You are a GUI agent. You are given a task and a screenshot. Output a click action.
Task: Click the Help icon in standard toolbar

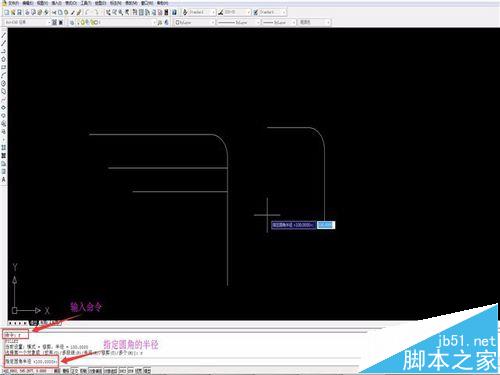click(x=174, y=12)
